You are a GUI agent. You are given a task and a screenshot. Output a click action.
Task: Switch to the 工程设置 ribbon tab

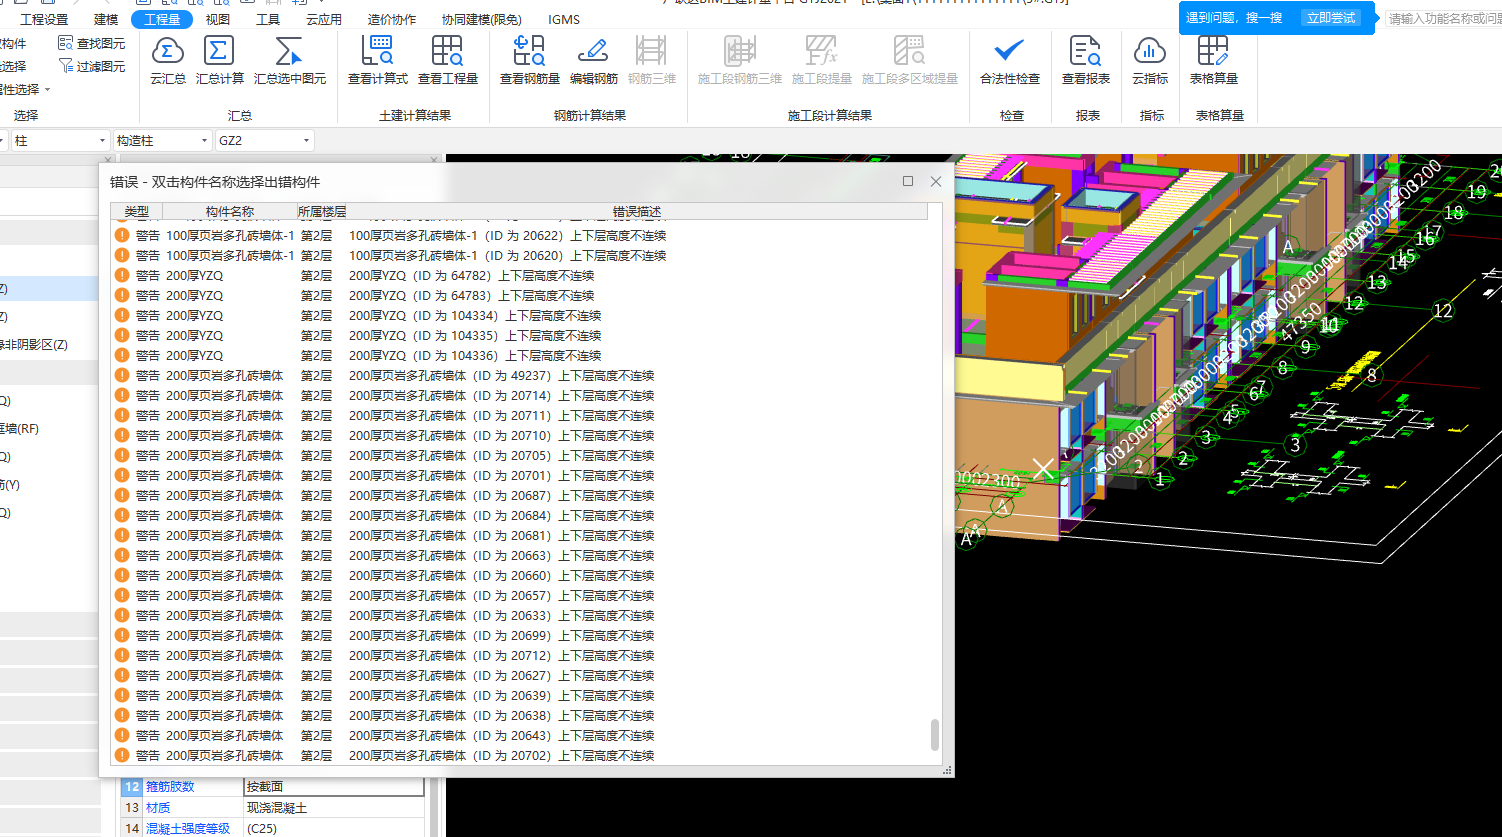coord(44,19)
